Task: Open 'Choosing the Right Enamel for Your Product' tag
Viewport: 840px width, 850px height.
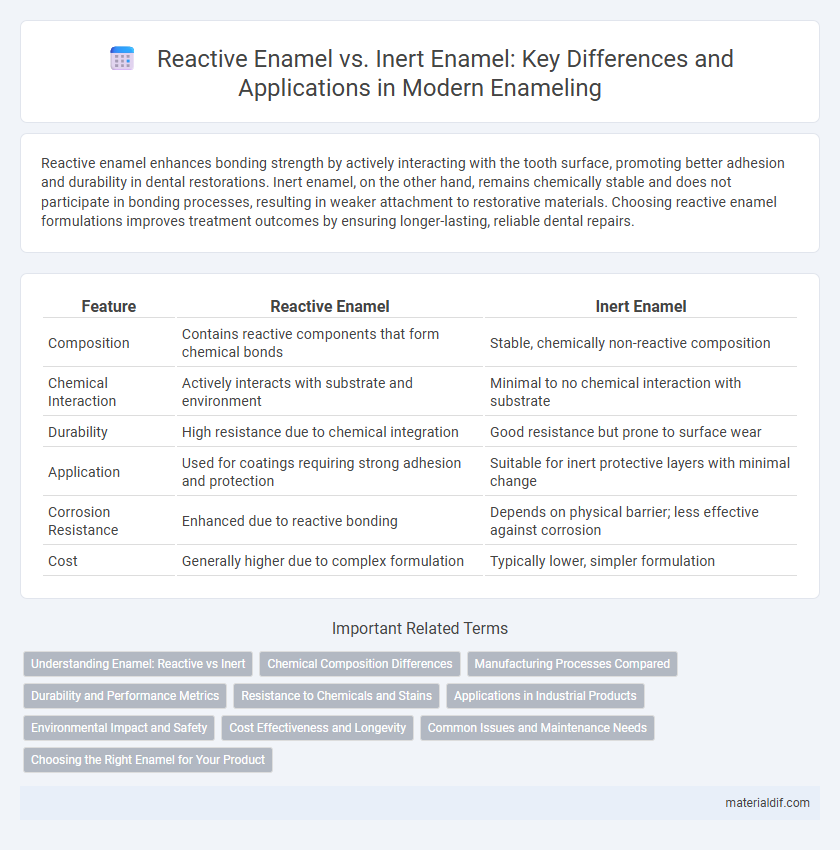Action: (148, 759)
